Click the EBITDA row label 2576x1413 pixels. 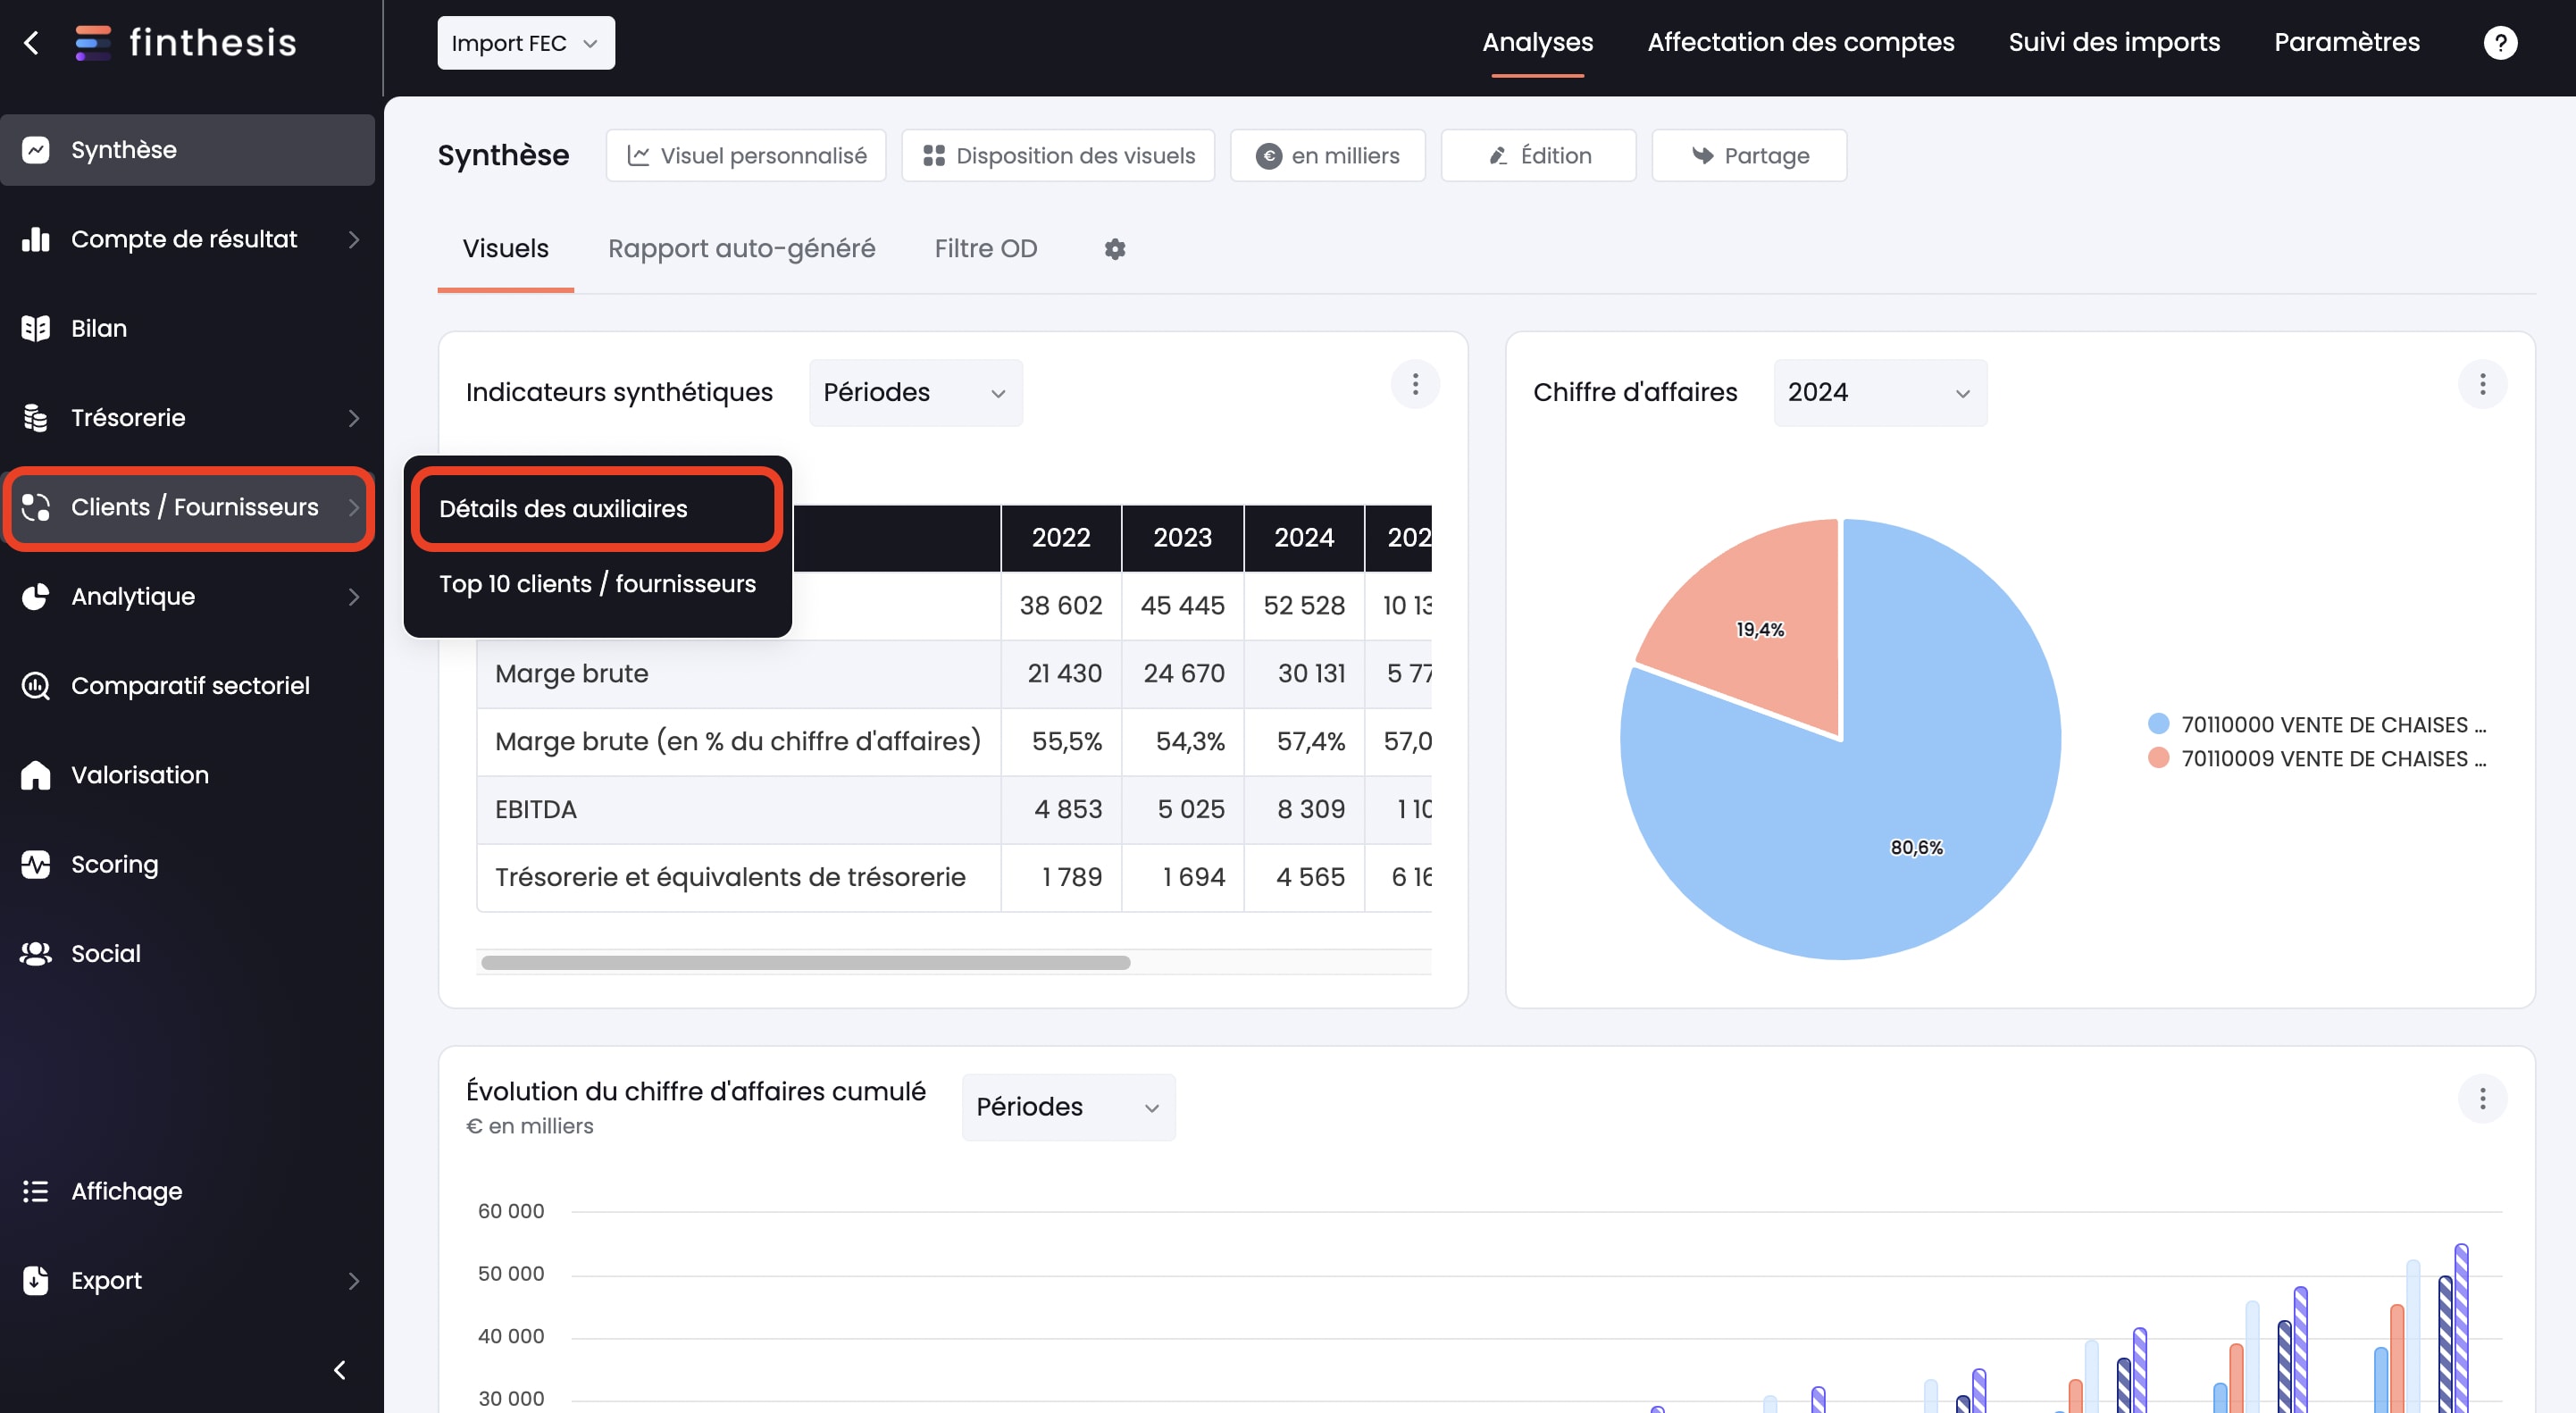click(x=536, y=810)
